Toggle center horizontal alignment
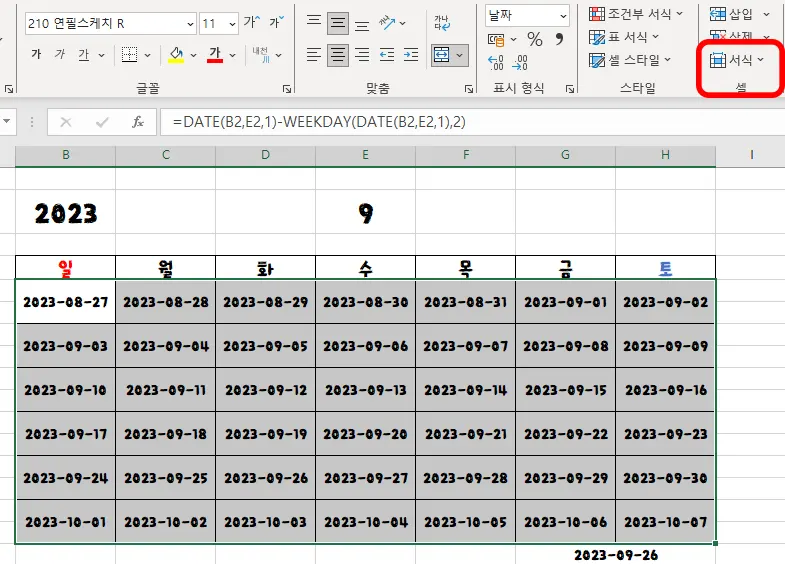 338,55
